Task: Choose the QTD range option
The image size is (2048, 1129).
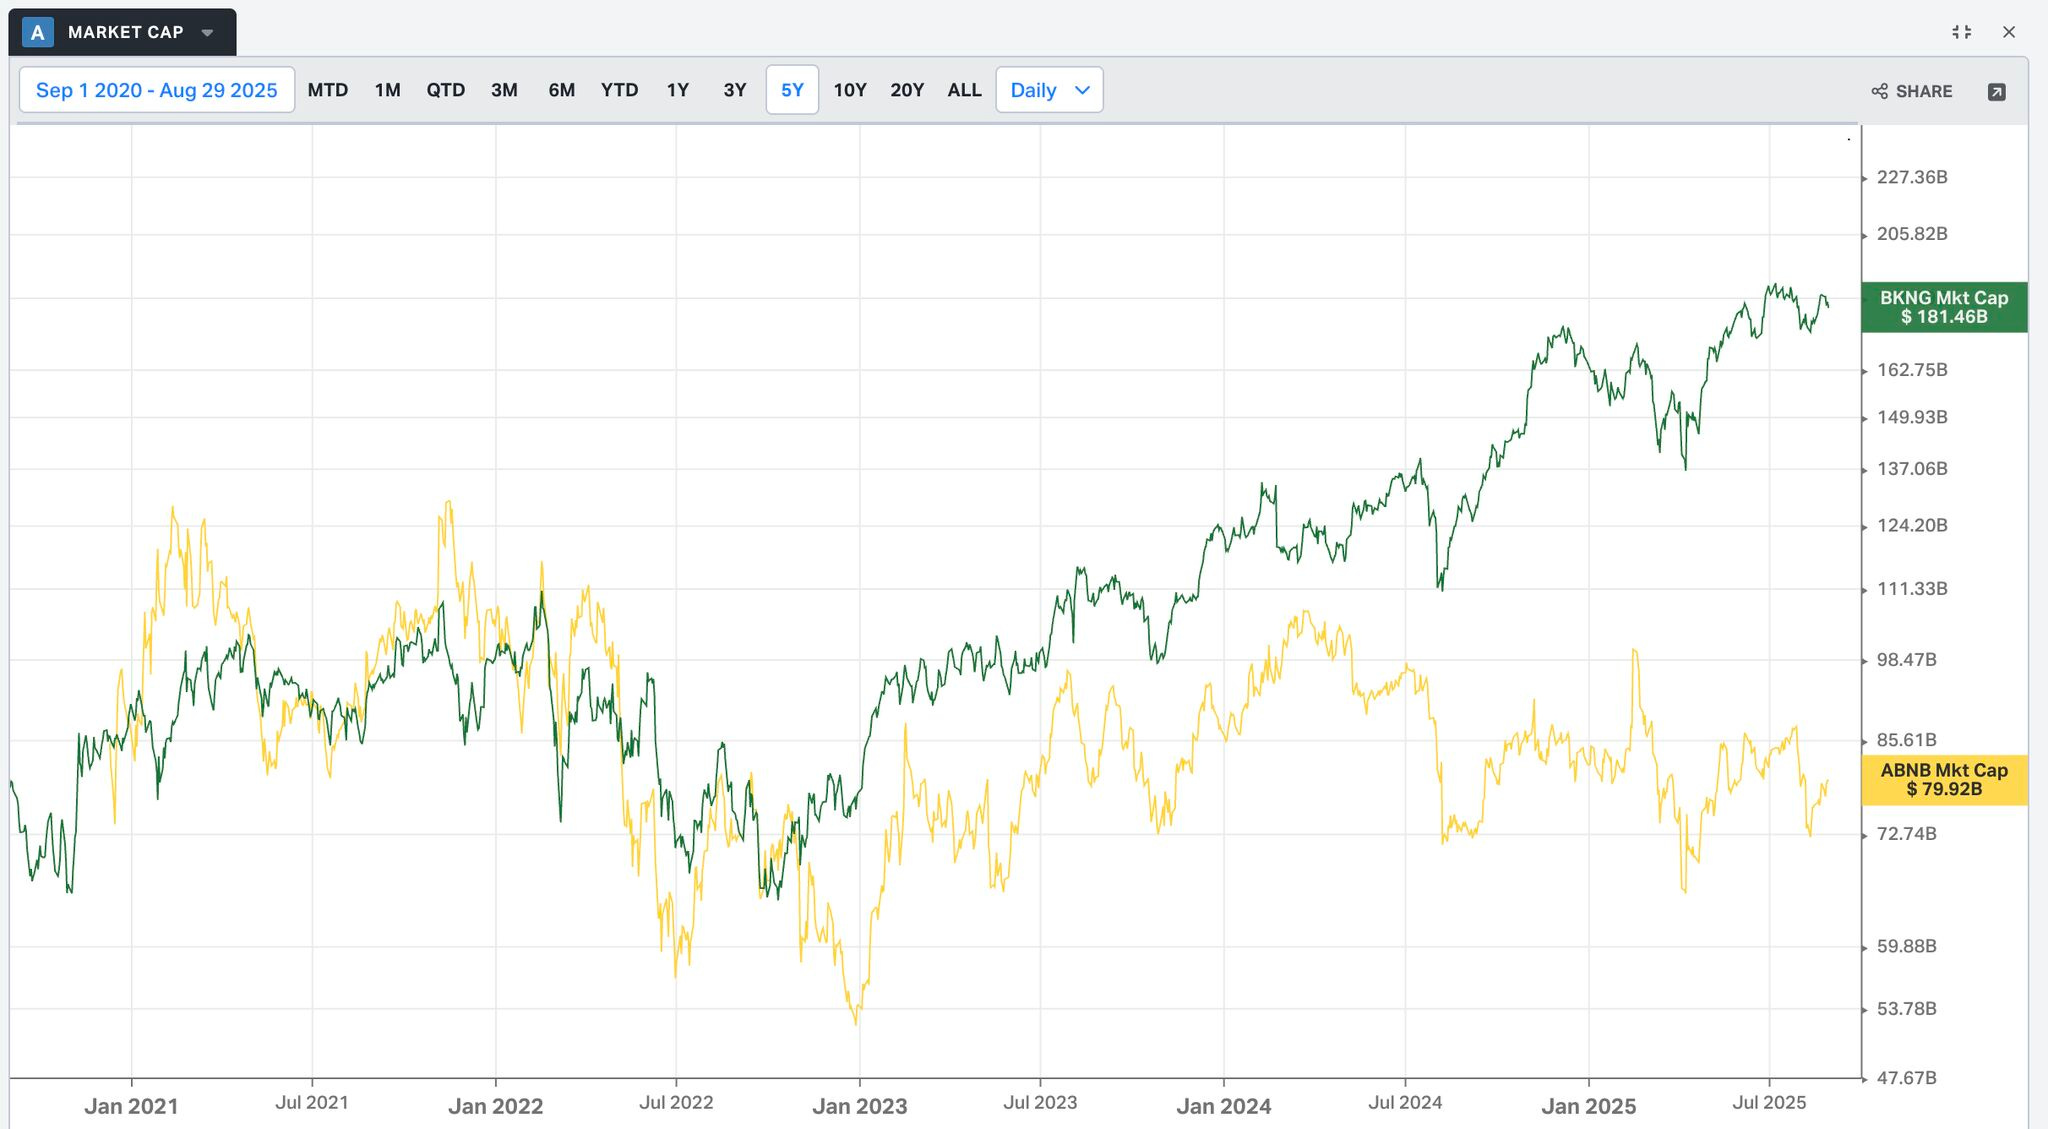Action: [445, 90]
